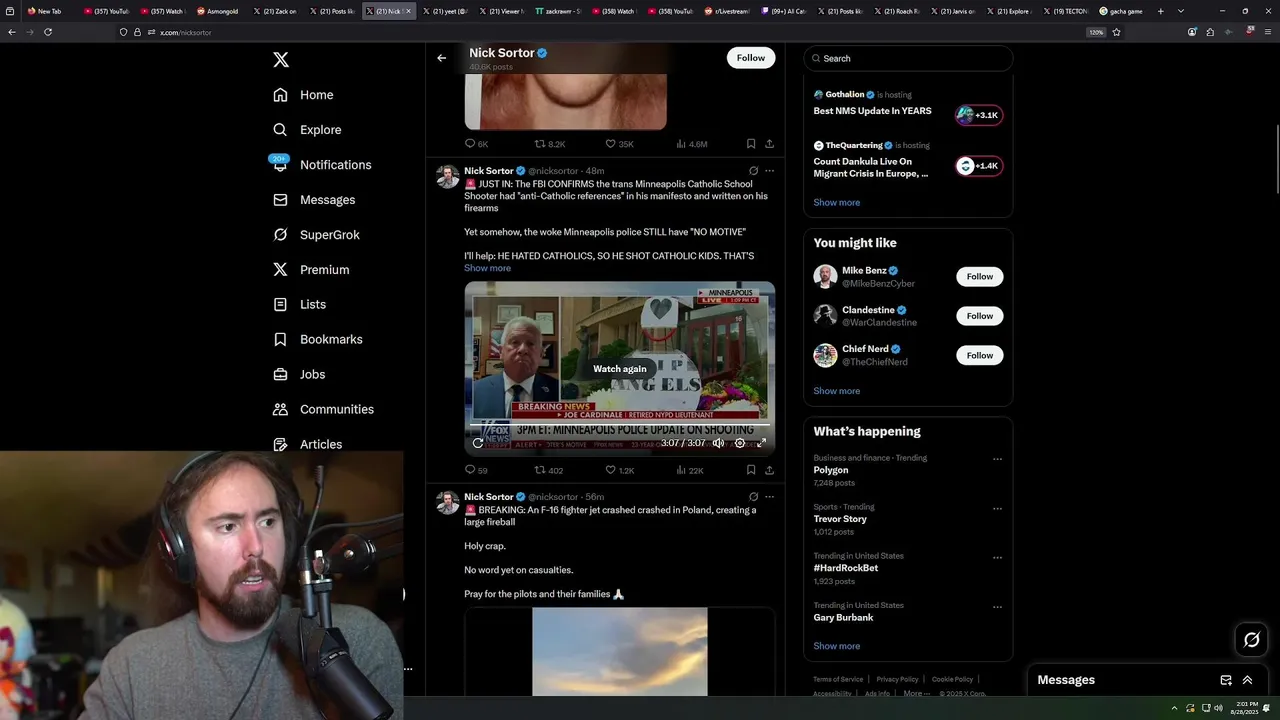Follow Mike Benz
1280x720 pixels.
point(980,277)
